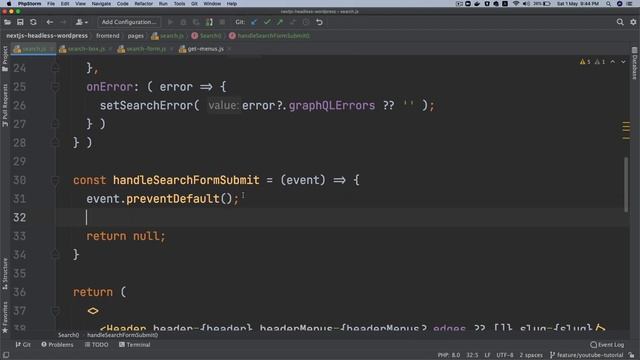Open the File menu
The height and width of the screenshot is (360, 640).
pos(51,4)
